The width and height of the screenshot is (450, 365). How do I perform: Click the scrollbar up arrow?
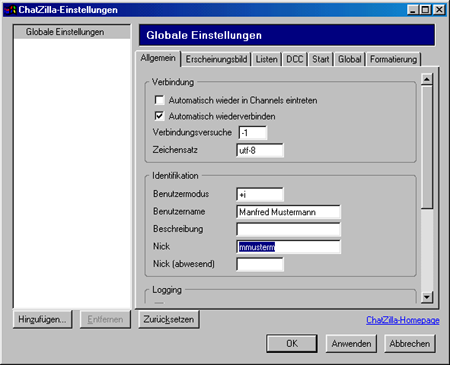click(427, 79)
